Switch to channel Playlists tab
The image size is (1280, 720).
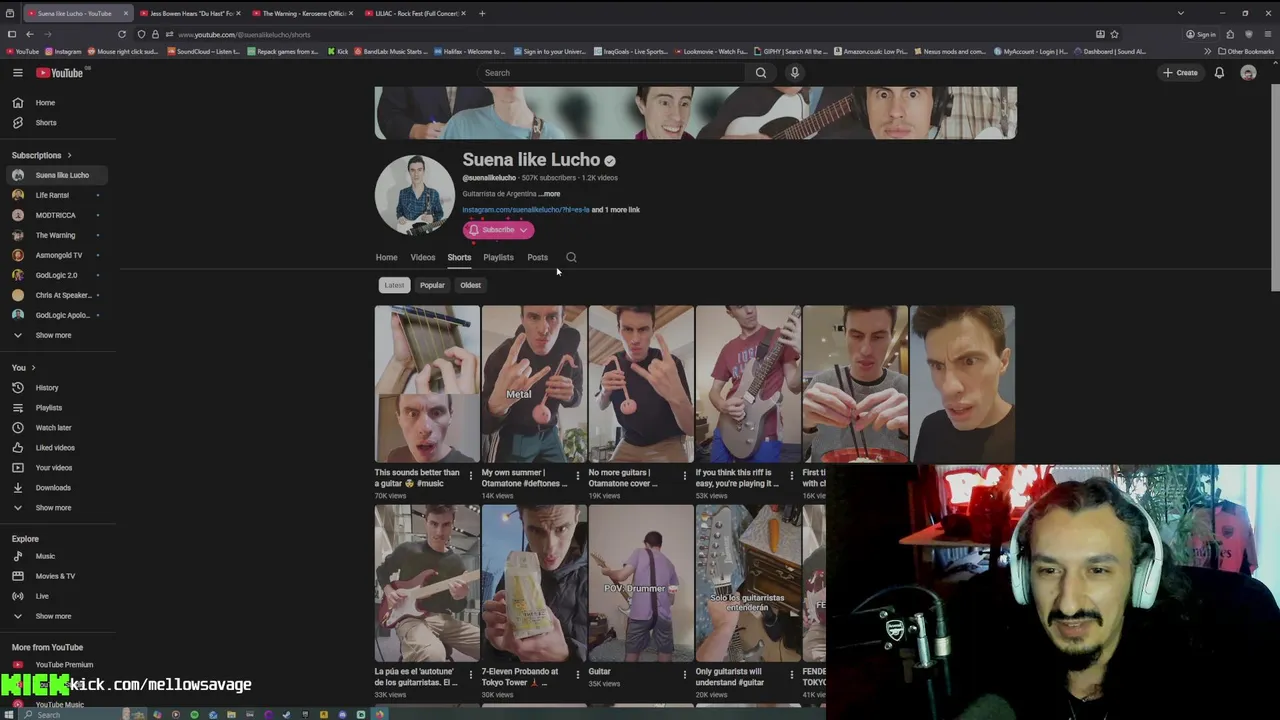498,257
